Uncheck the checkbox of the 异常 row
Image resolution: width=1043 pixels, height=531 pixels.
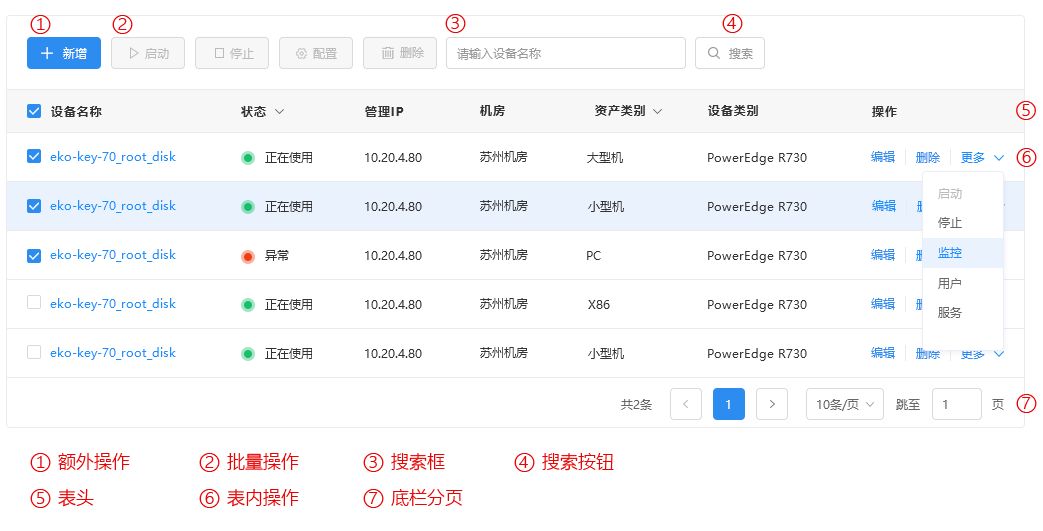coord(34,256)
